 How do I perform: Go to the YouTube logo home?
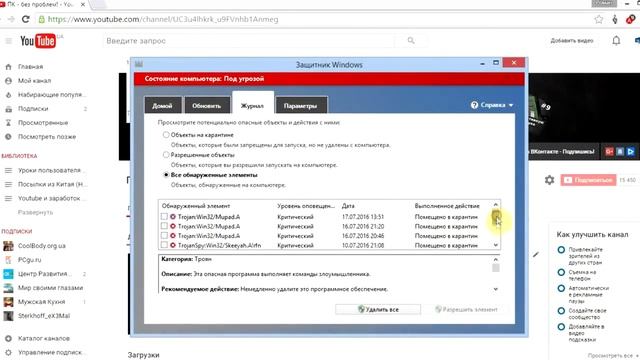[38, 41]
